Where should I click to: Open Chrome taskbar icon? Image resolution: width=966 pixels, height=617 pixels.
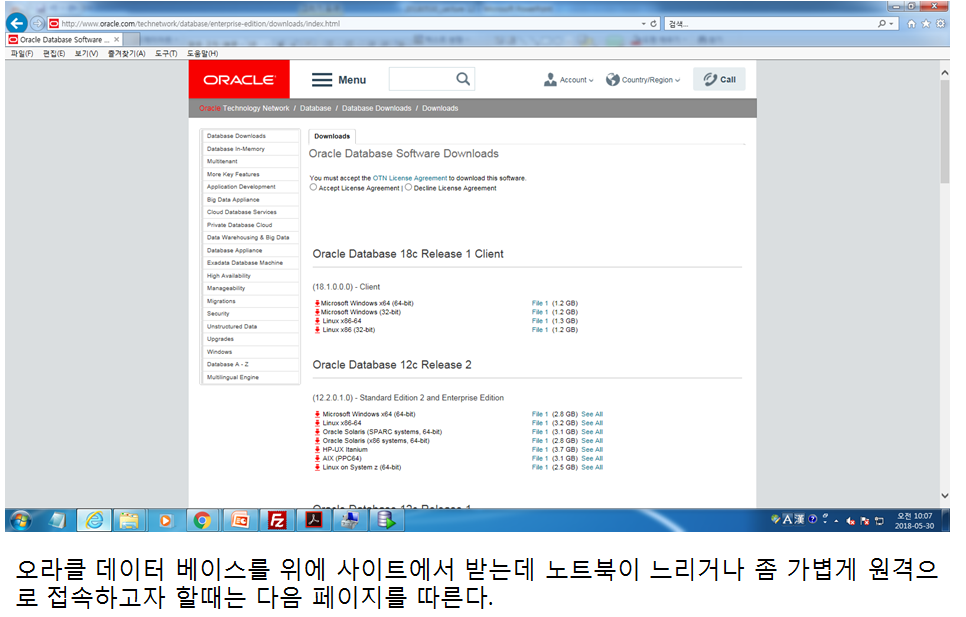(x=202, y=521)
